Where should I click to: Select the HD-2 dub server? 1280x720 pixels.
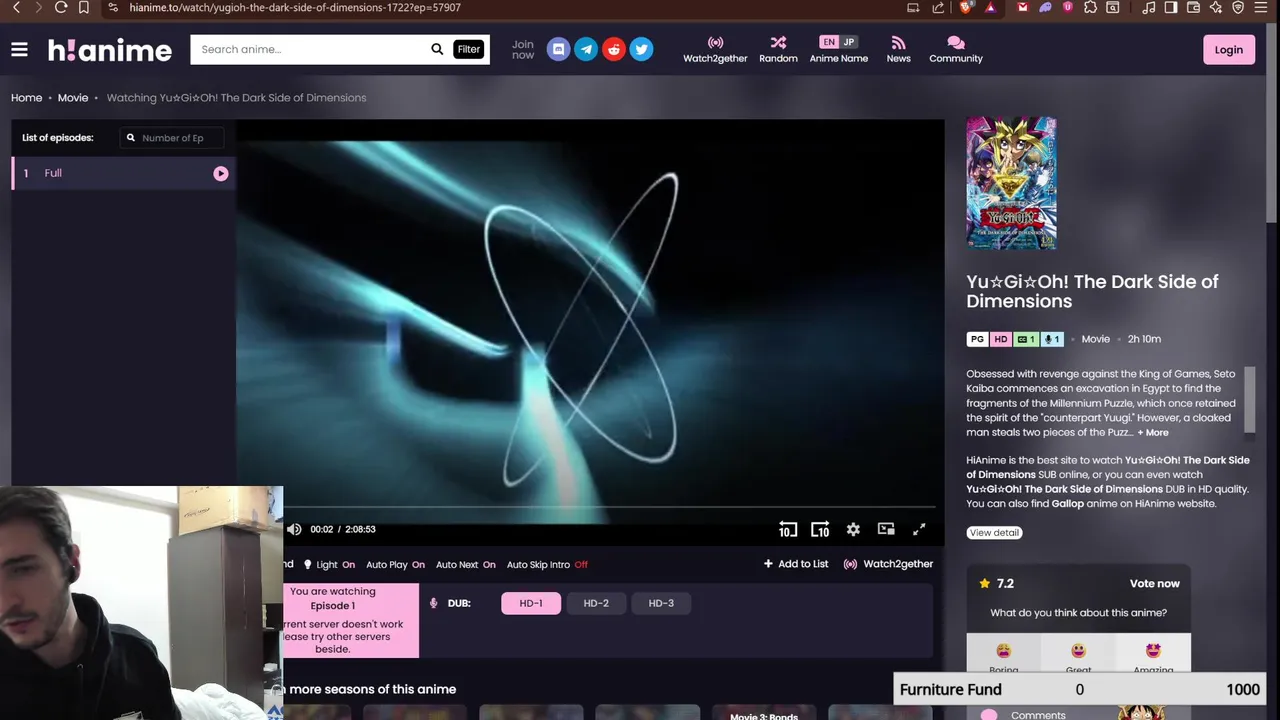click(596, 603)
